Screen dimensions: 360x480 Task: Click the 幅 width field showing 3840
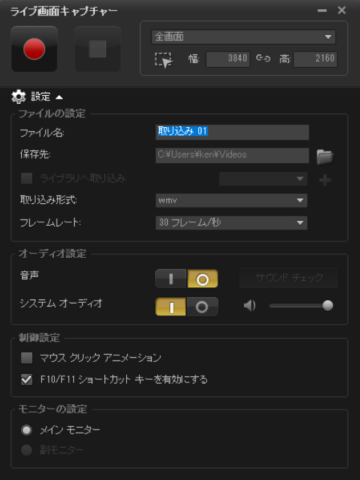tap(228, 59)
